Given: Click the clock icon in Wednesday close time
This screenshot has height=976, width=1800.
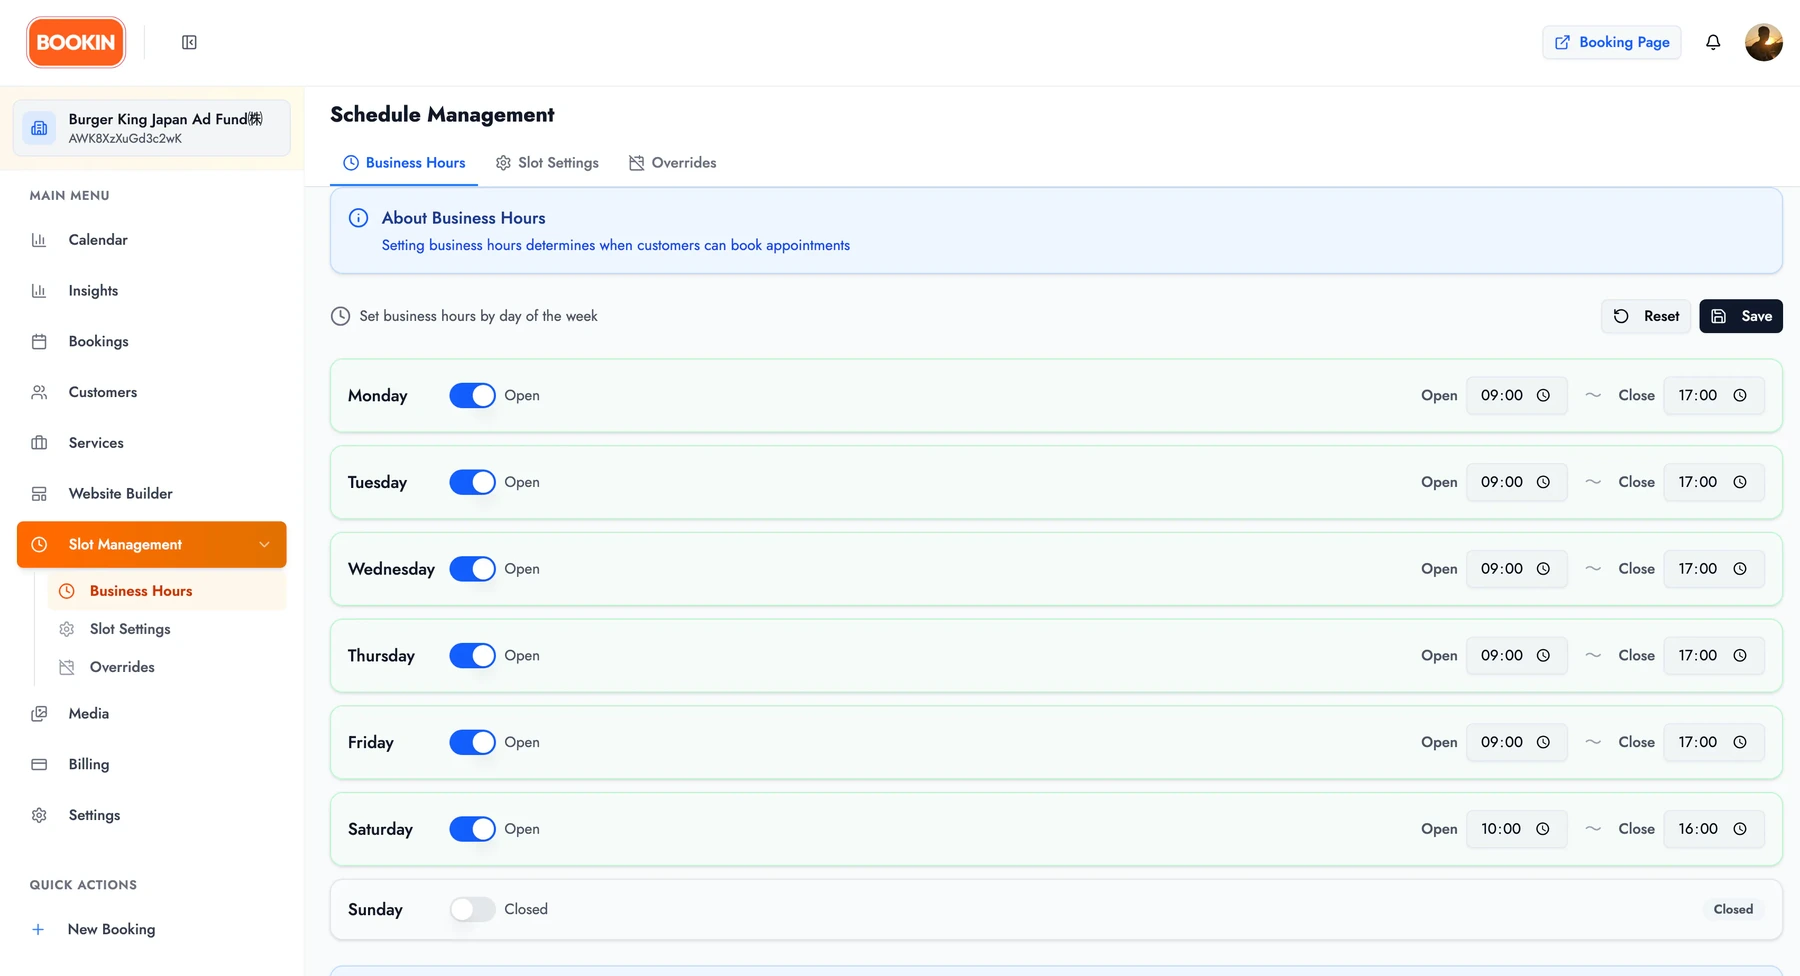Looking at the screenshot, I should [x=1740, y=569].
